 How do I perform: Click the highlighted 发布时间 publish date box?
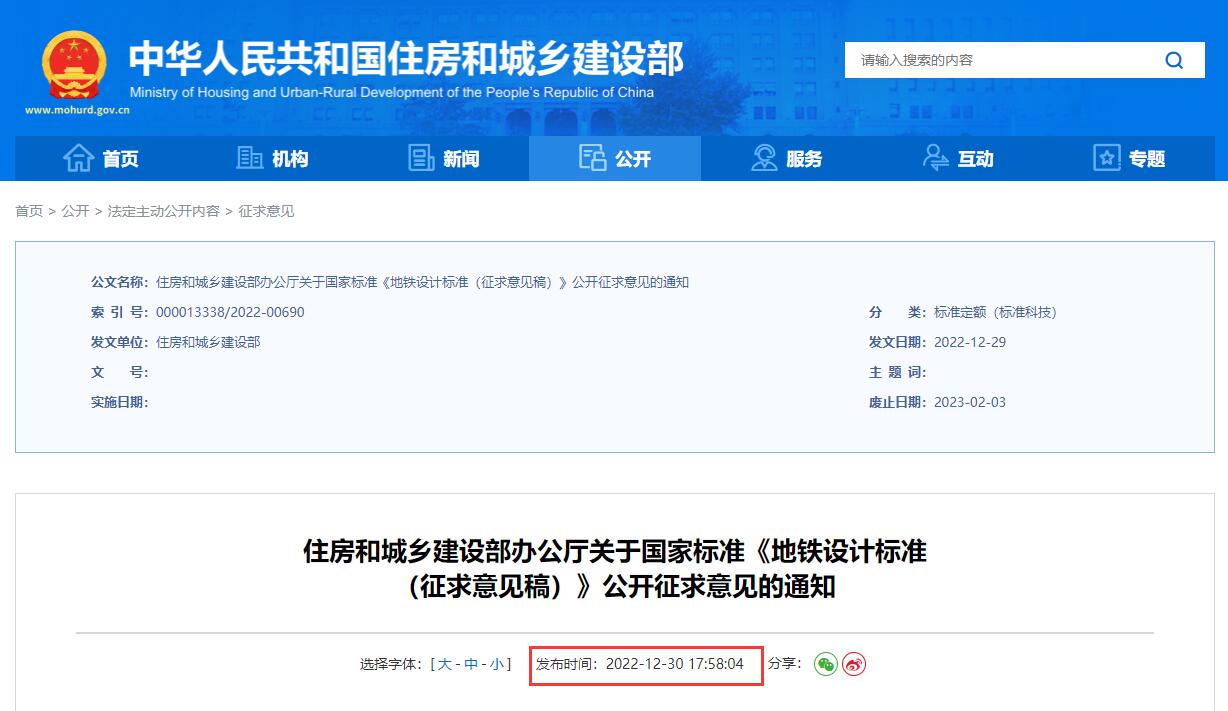coord(645,663)
